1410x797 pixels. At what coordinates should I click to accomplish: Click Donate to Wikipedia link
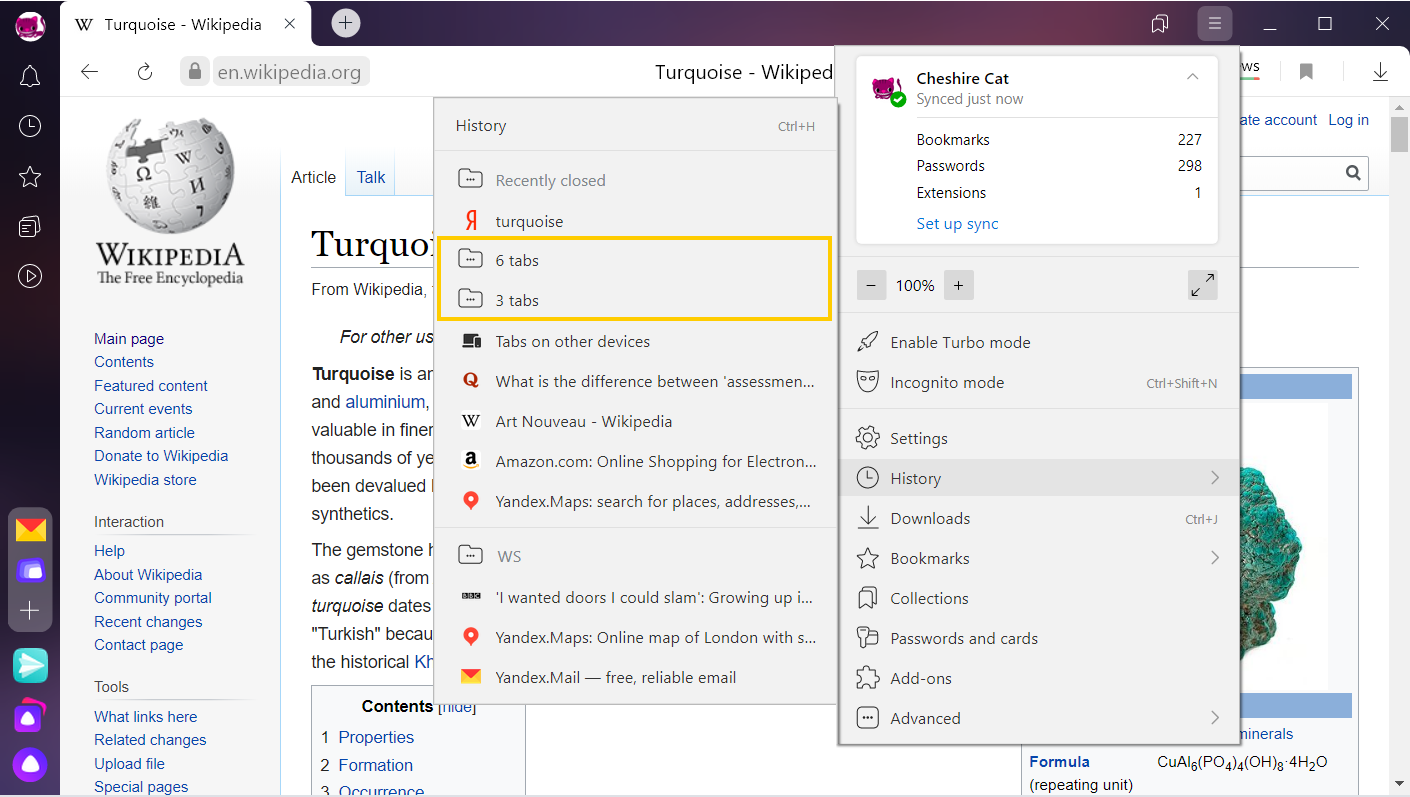click(x=161, y=456)
